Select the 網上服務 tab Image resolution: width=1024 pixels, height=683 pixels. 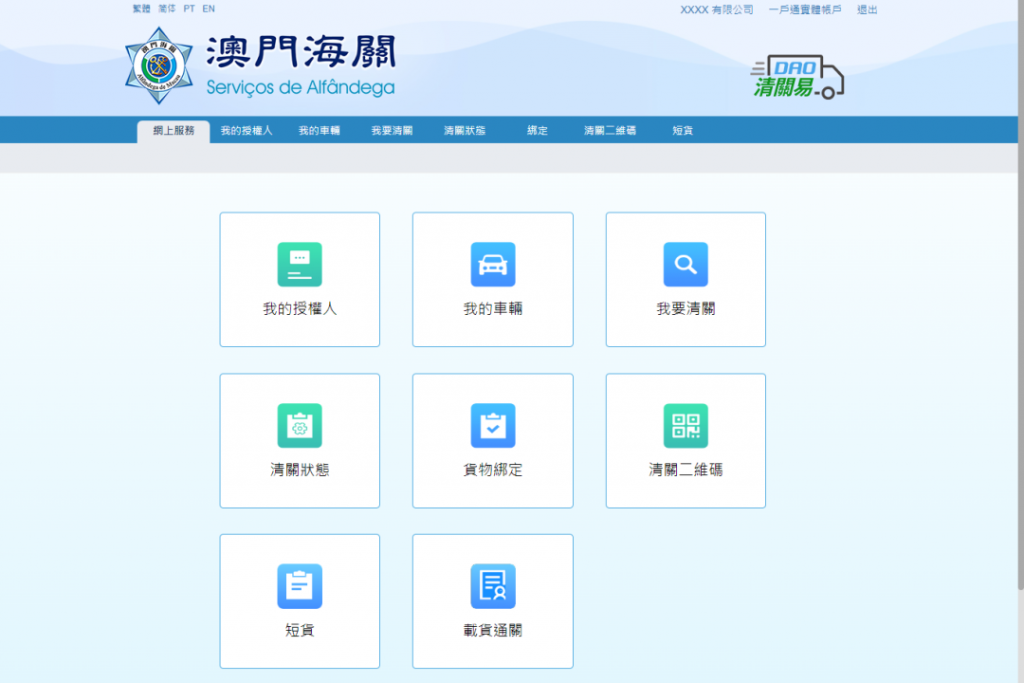click(173, 131)
